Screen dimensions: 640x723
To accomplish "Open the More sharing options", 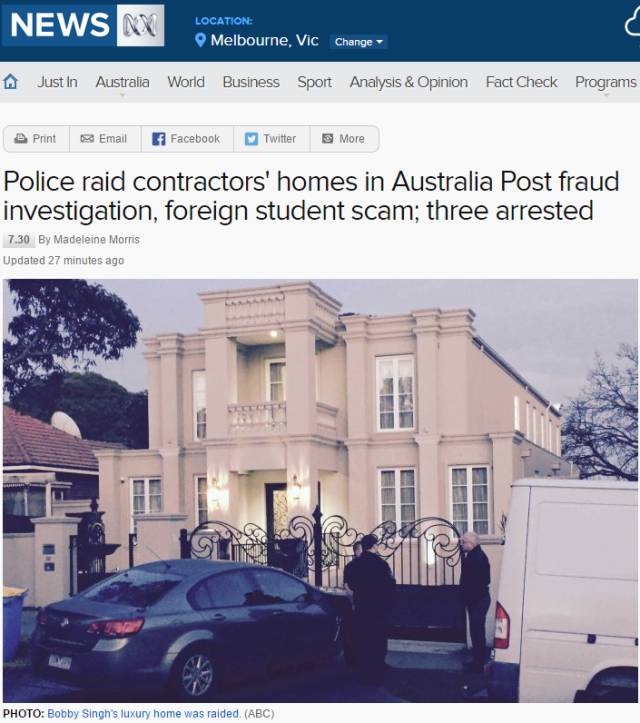I will coord(344,138).
